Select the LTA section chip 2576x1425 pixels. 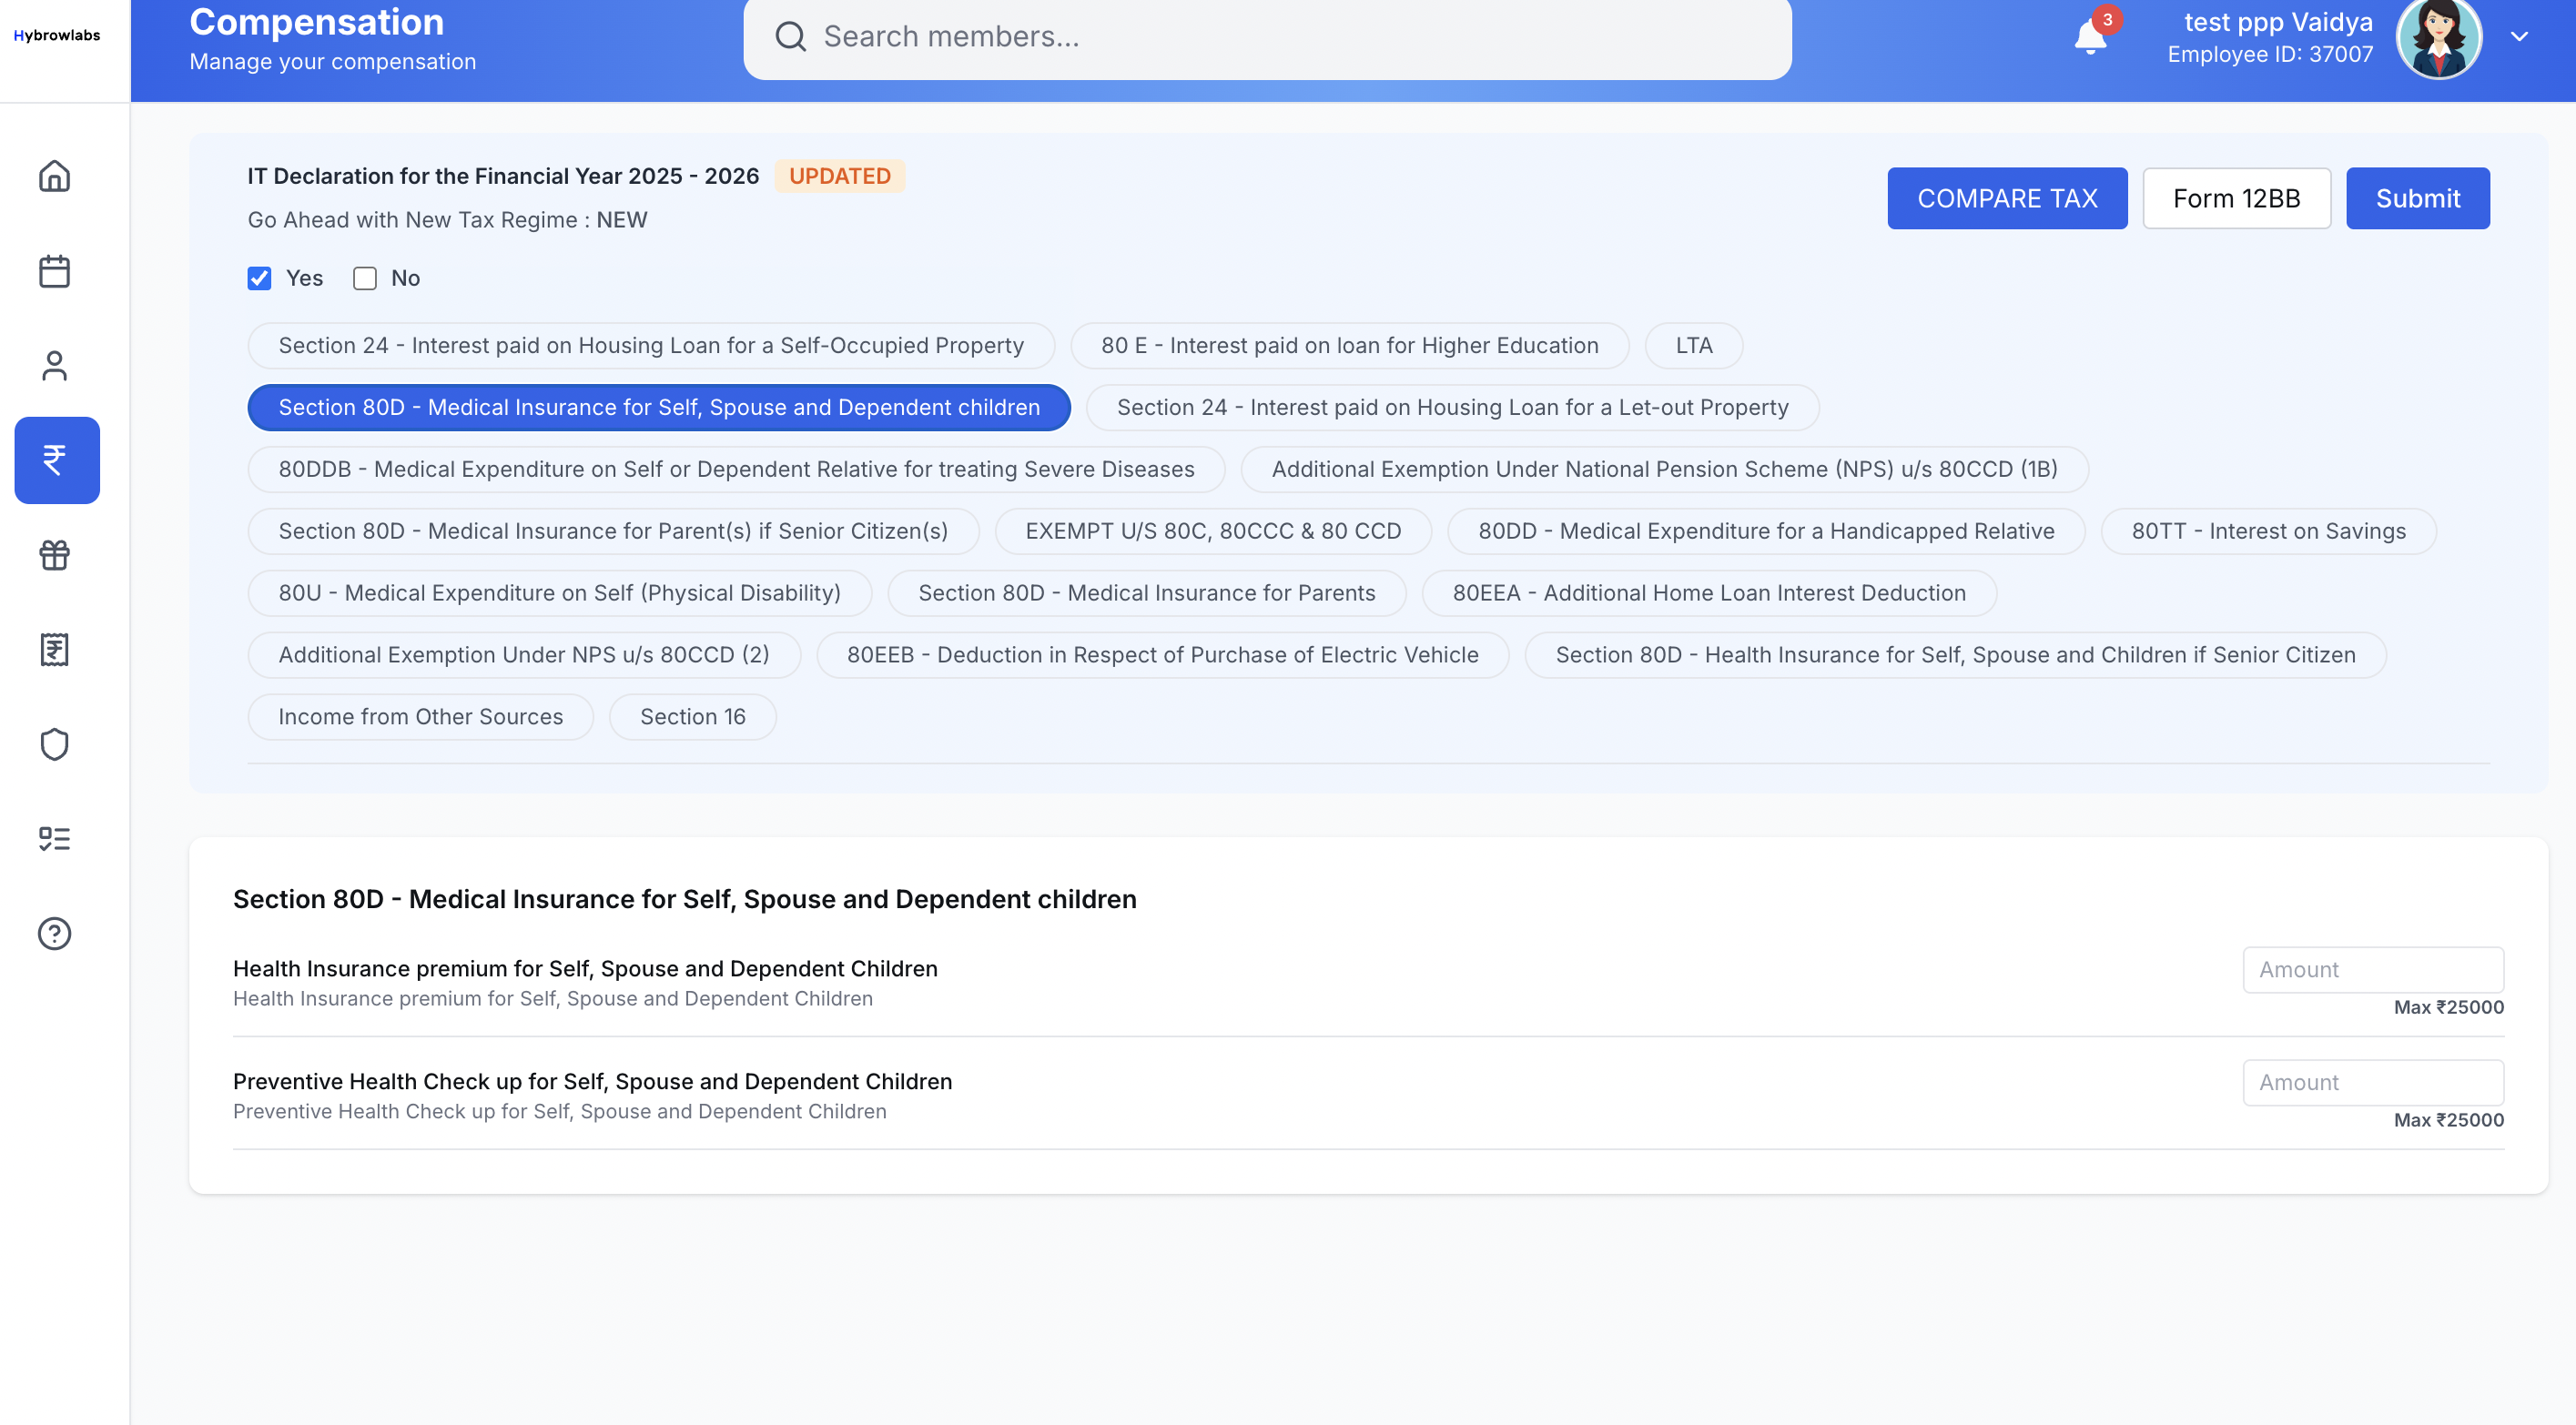(1693, 345)
